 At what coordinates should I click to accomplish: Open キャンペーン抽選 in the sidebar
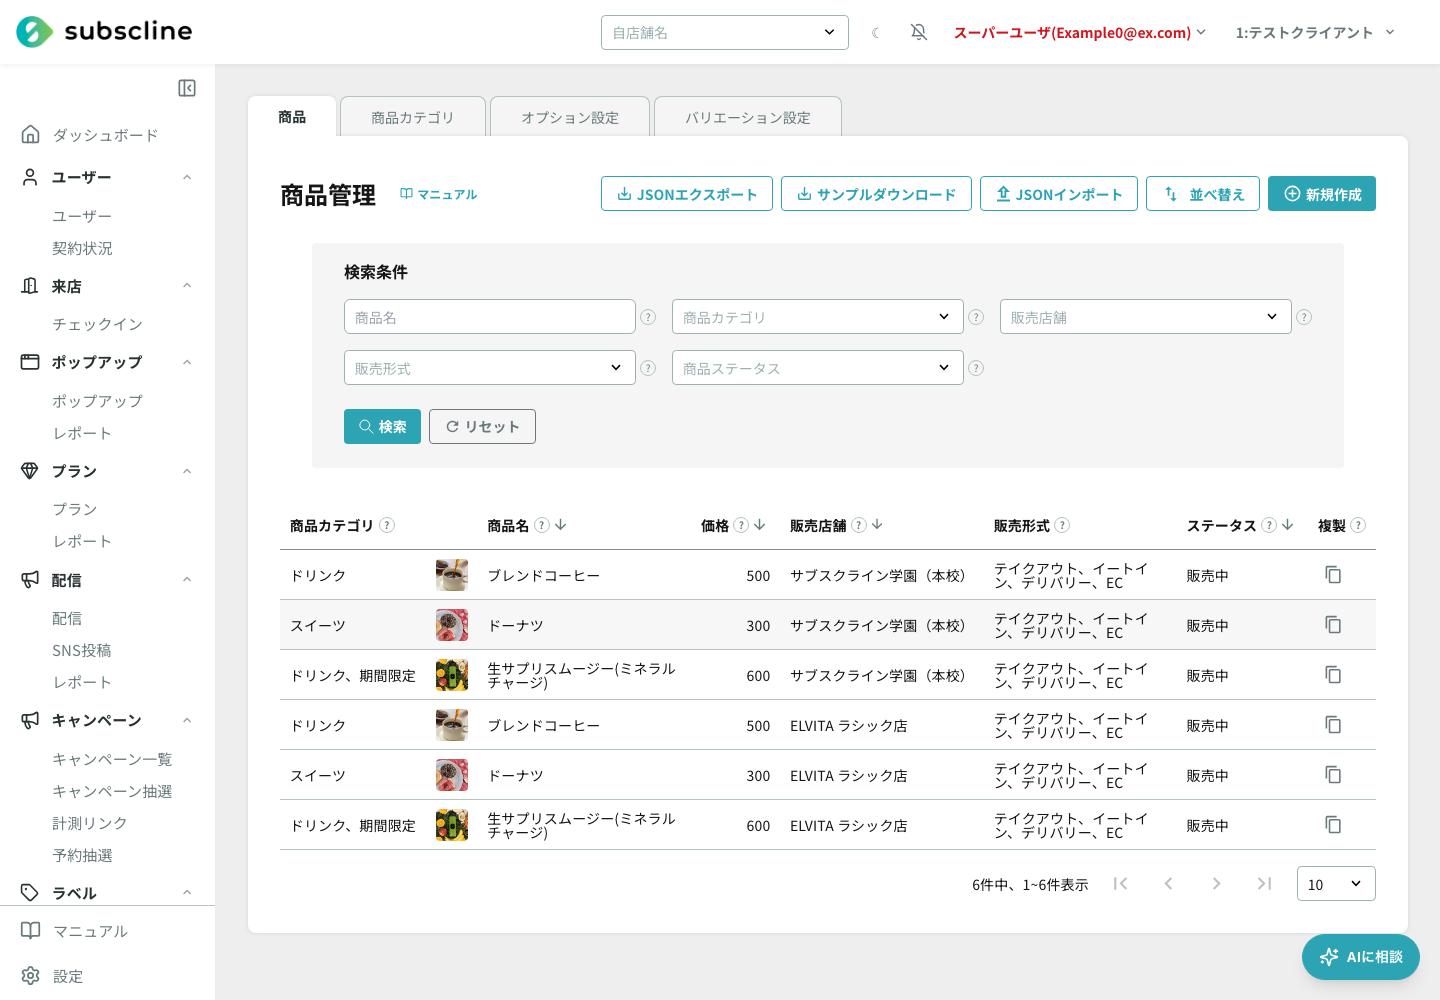click(112, 791)
